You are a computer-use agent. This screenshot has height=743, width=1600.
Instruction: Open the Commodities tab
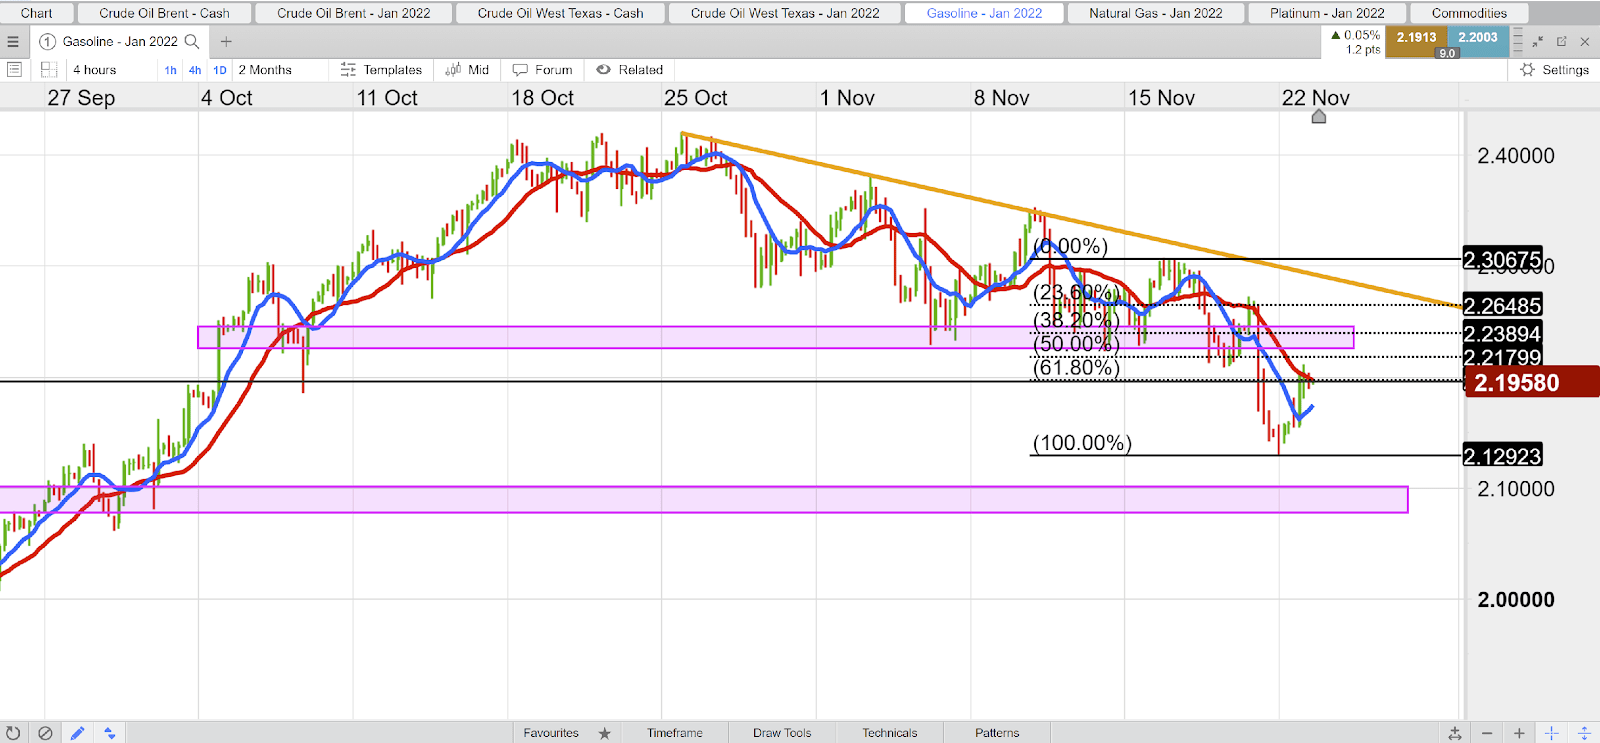(x=1469, y=13)
